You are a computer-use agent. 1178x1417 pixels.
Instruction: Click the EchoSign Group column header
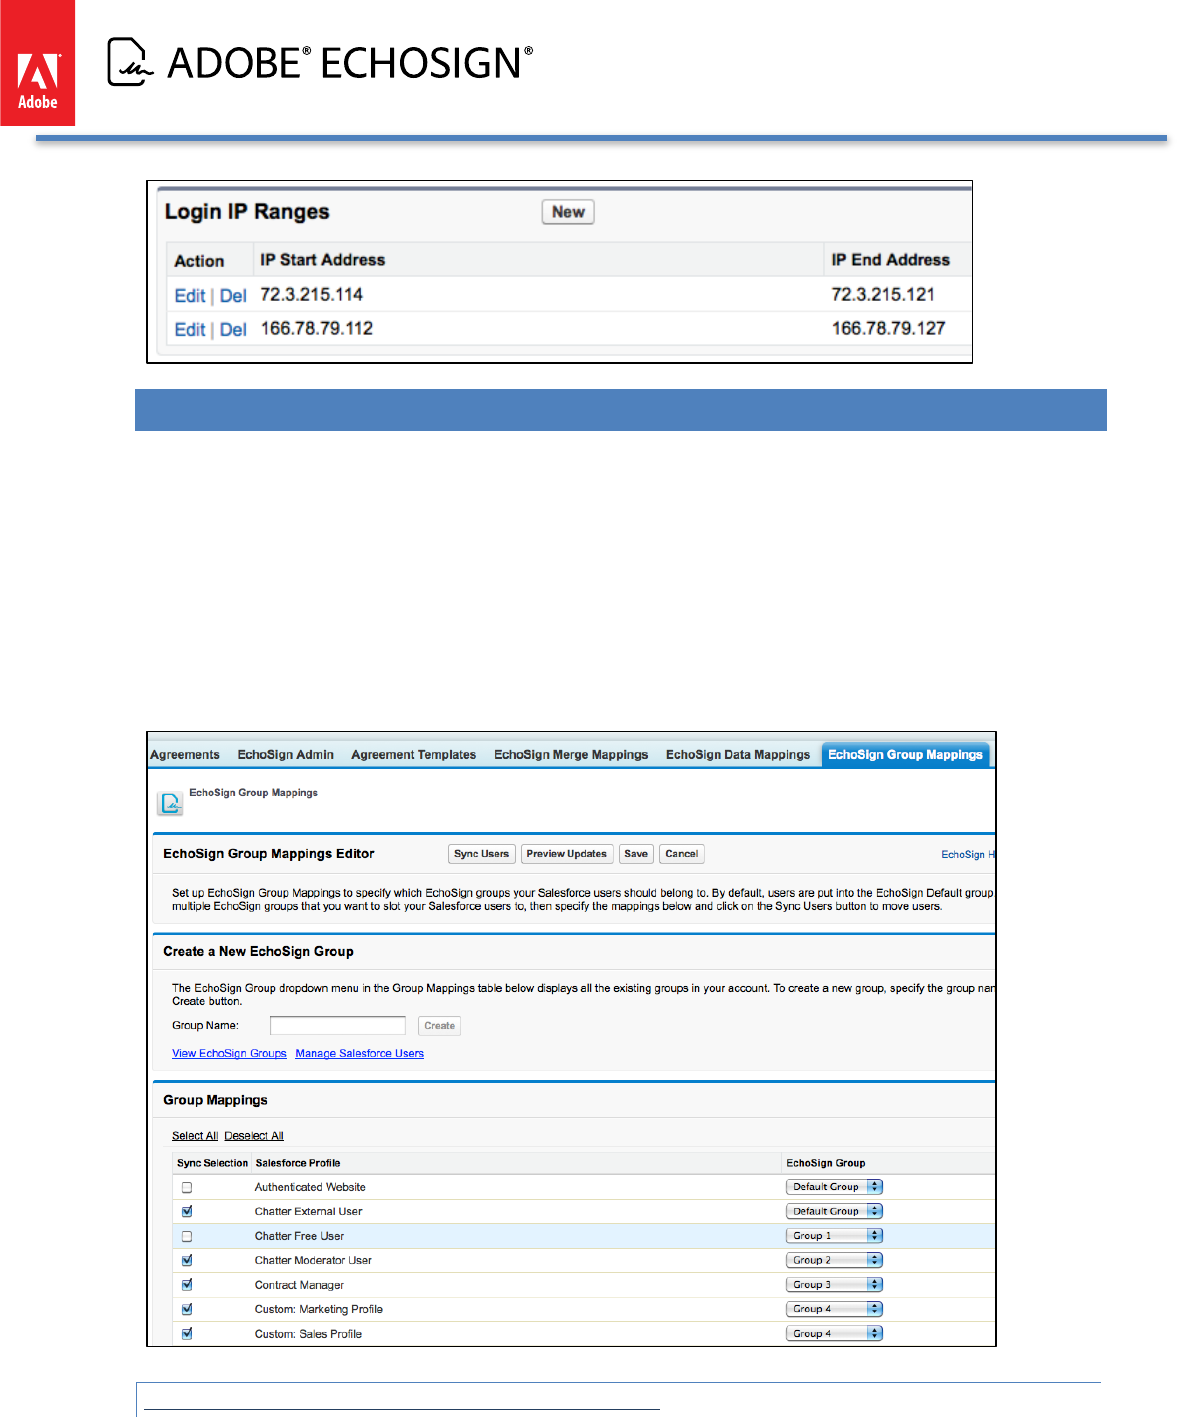tap(826, 1163)
